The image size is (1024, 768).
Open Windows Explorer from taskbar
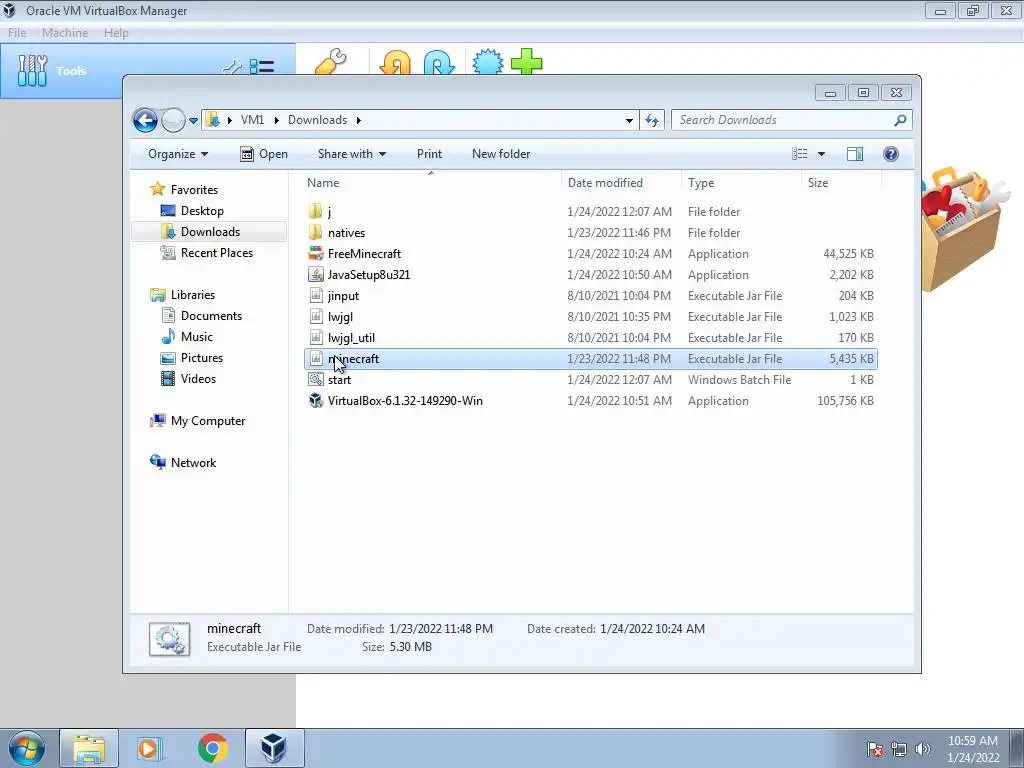pyautogui.click(x=89, y=748)
